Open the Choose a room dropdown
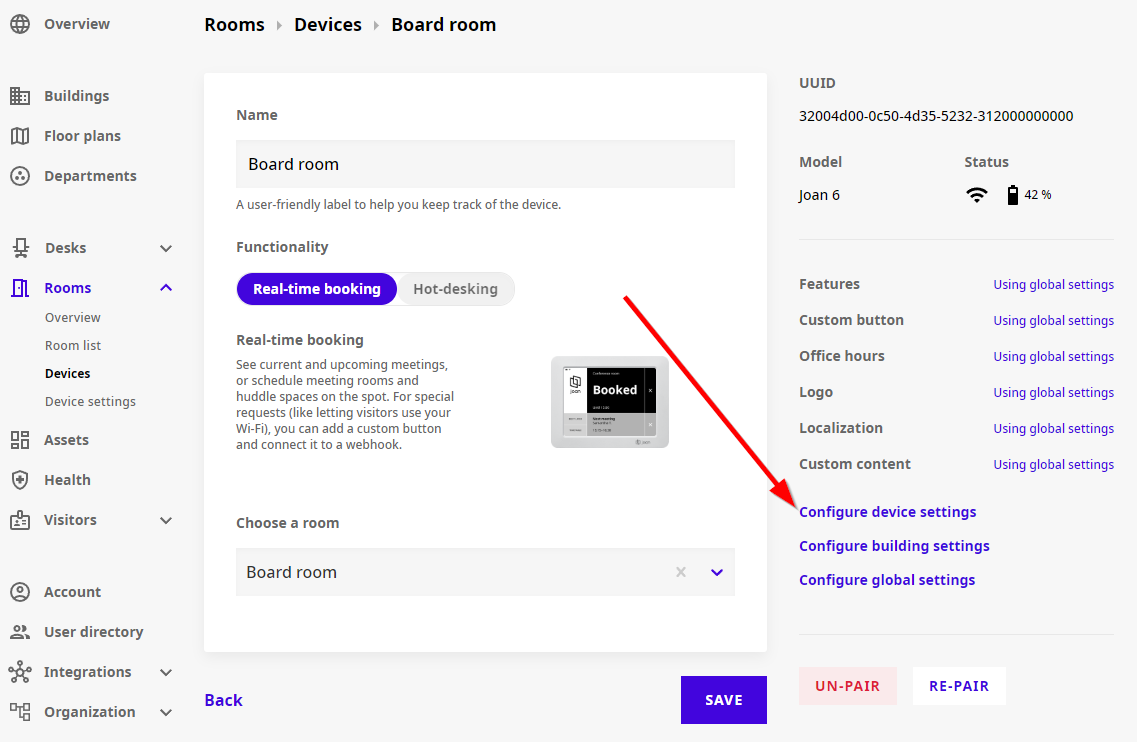Screen dimensions: 1137x742 pos(715,572)
